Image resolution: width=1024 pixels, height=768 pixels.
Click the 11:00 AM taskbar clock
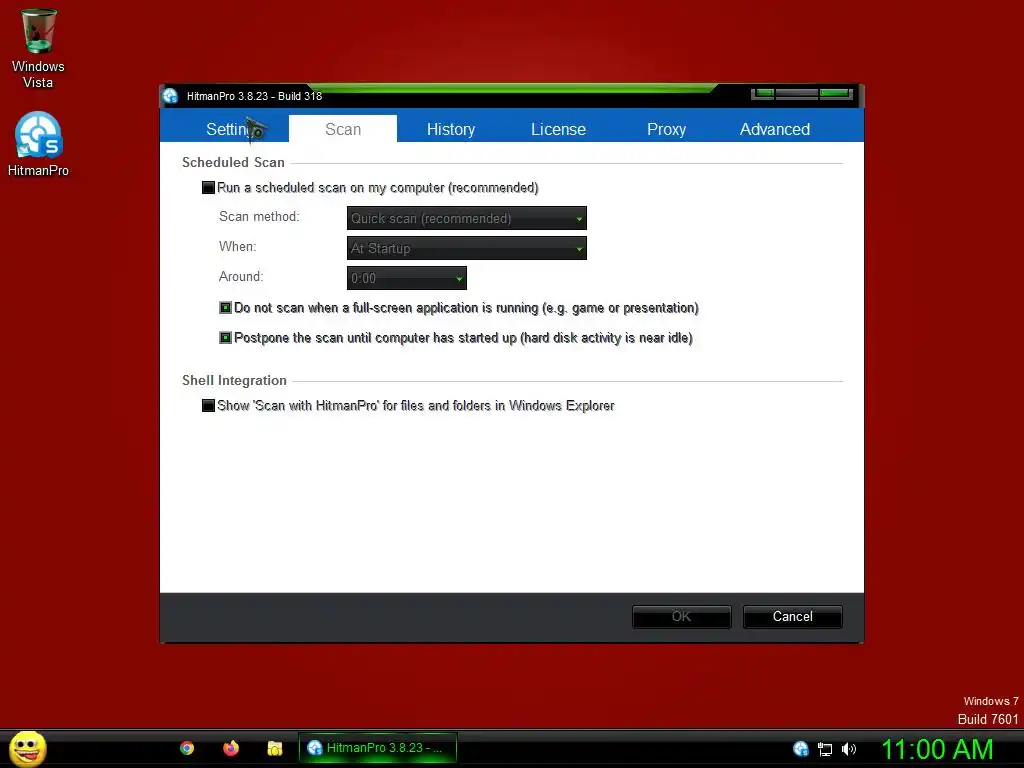[x=937, y=749]
